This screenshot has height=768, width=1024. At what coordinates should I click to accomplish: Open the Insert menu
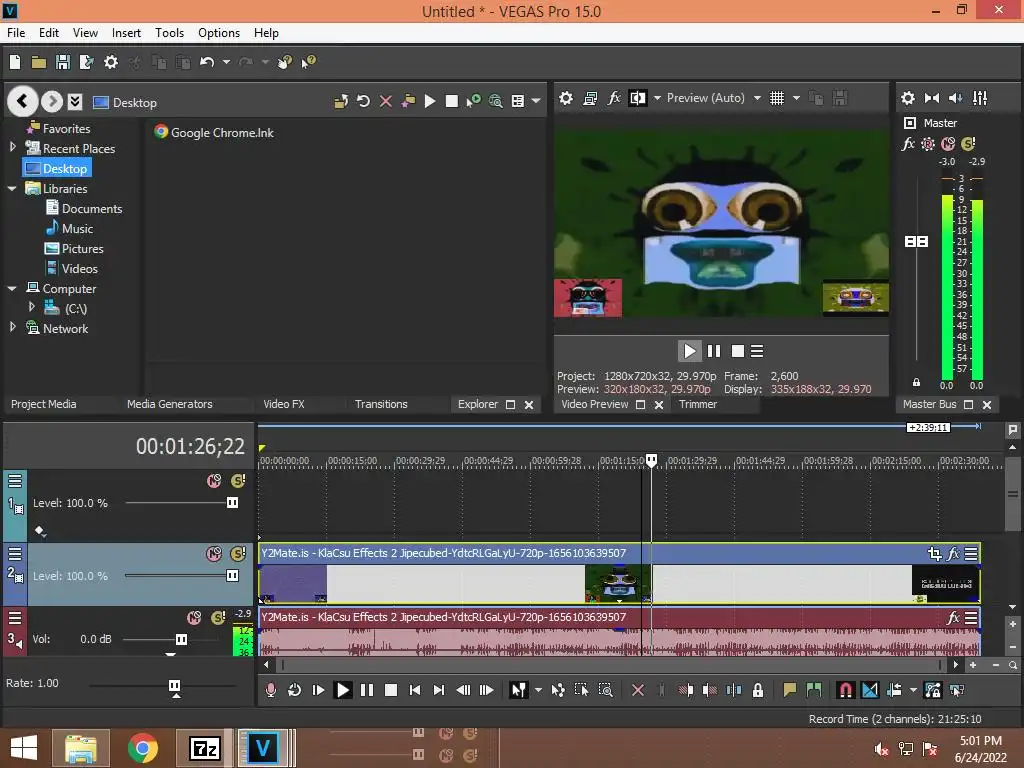click(x=126, y=33)
